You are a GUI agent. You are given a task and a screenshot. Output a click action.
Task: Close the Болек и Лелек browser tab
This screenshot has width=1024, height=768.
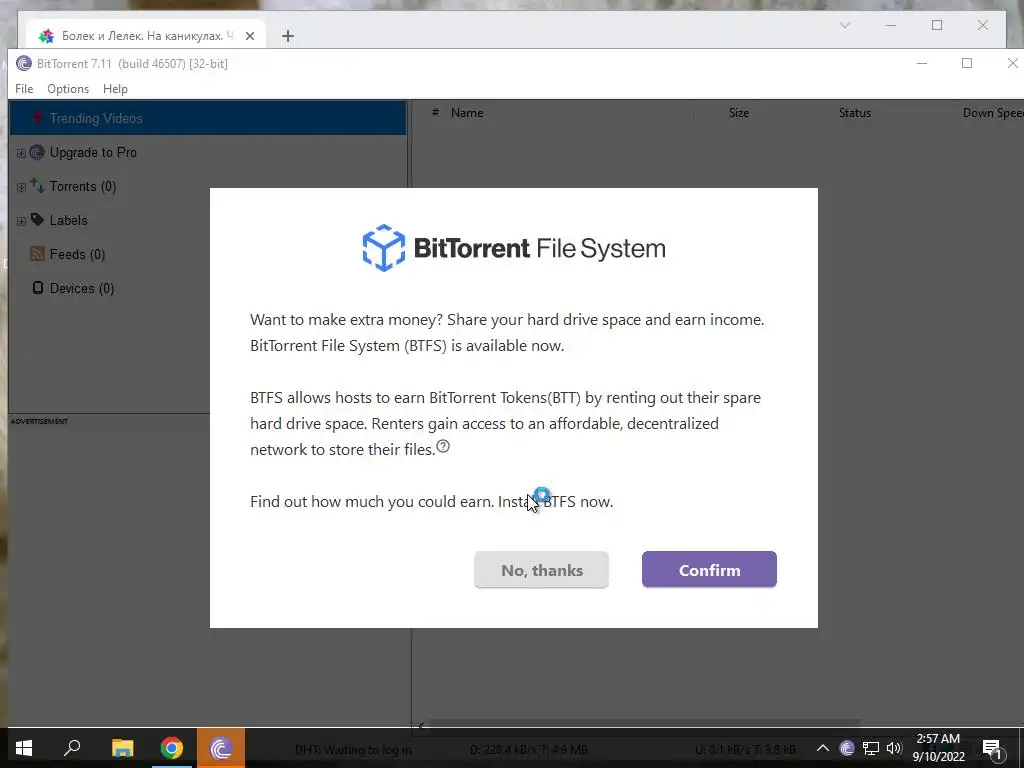(249, 36)
